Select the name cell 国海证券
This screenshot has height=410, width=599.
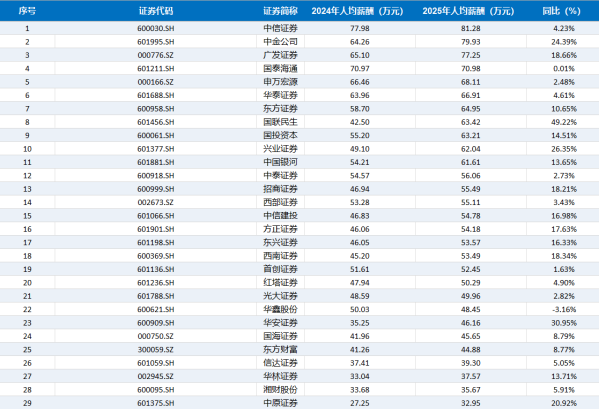(x=280, y=336)
